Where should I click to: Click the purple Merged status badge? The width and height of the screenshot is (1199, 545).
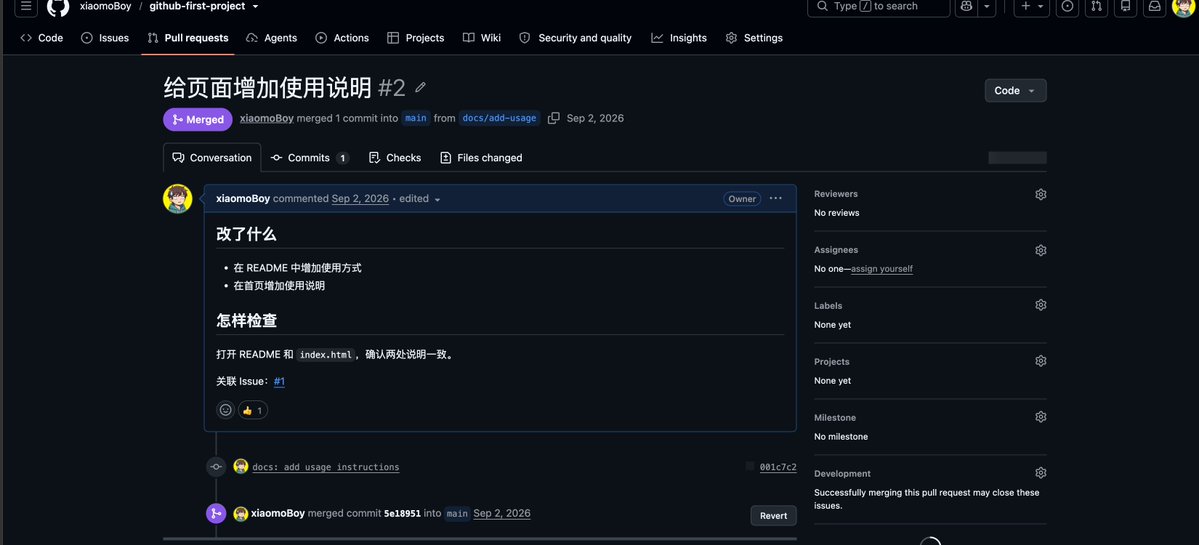[198, 119]
